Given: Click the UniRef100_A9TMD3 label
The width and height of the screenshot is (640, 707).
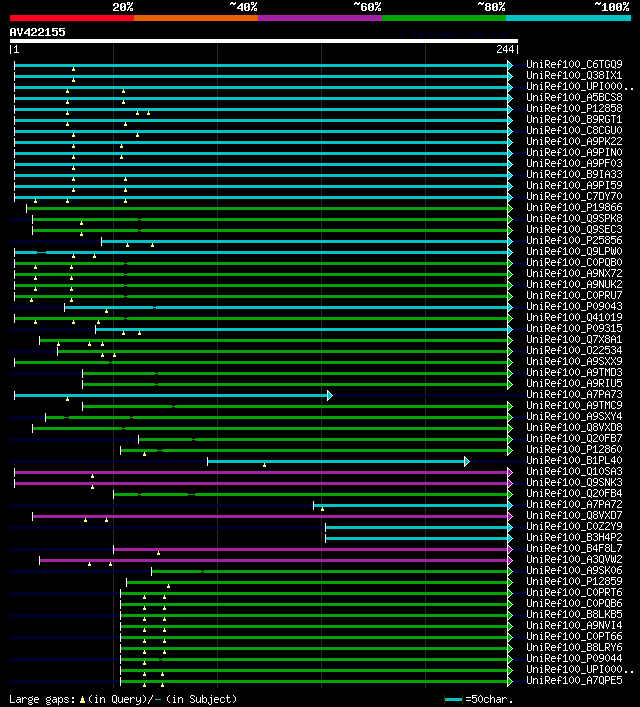Looking at the screenshot, I should point(574,372).
